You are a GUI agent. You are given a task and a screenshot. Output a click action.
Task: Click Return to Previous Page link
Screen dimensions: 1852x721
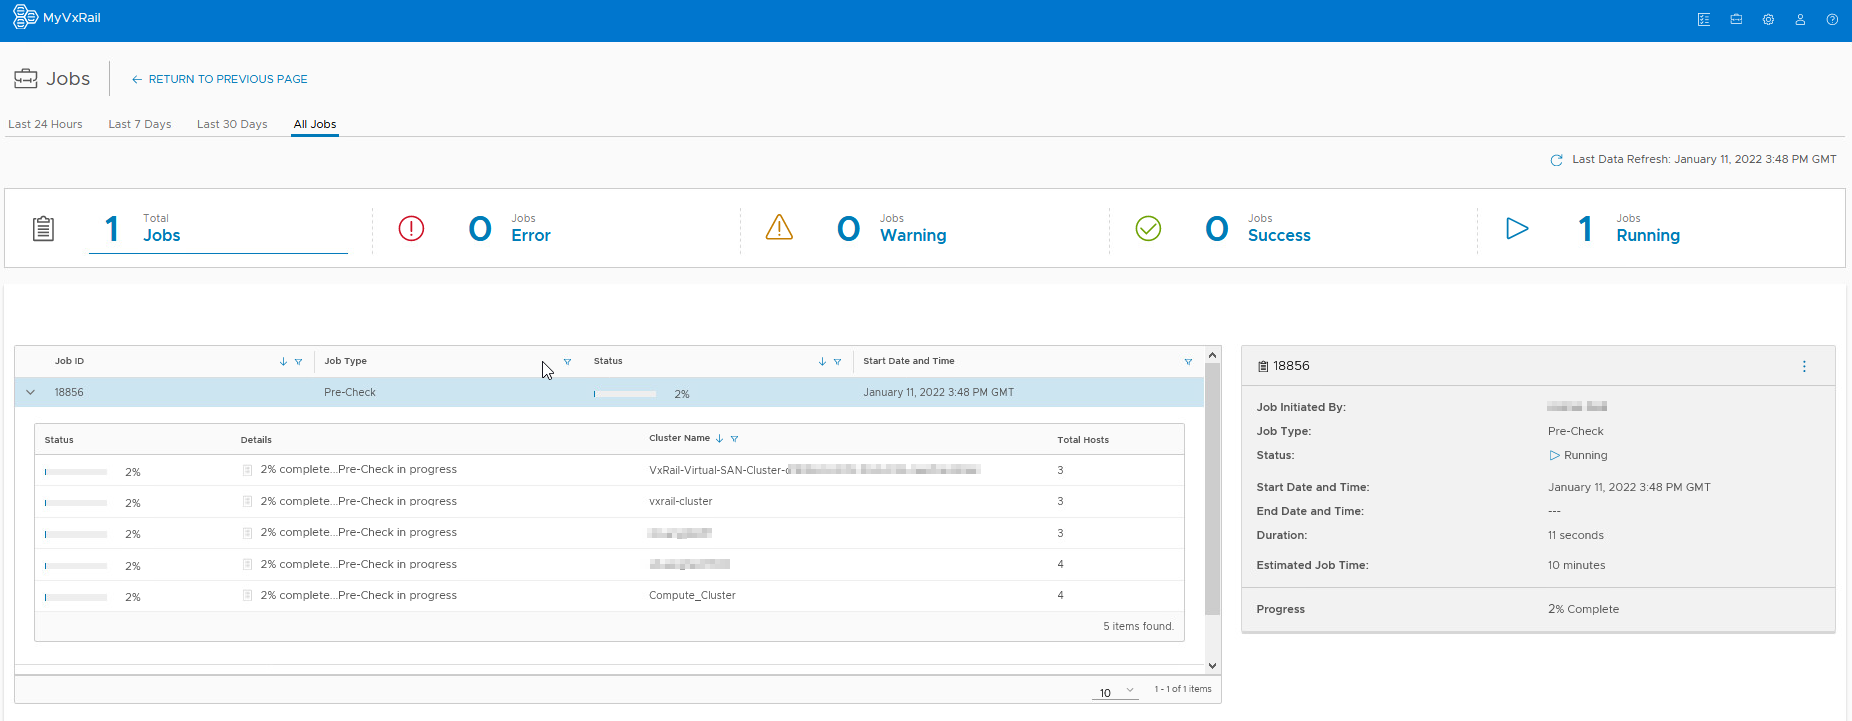[x=220, y=79]
